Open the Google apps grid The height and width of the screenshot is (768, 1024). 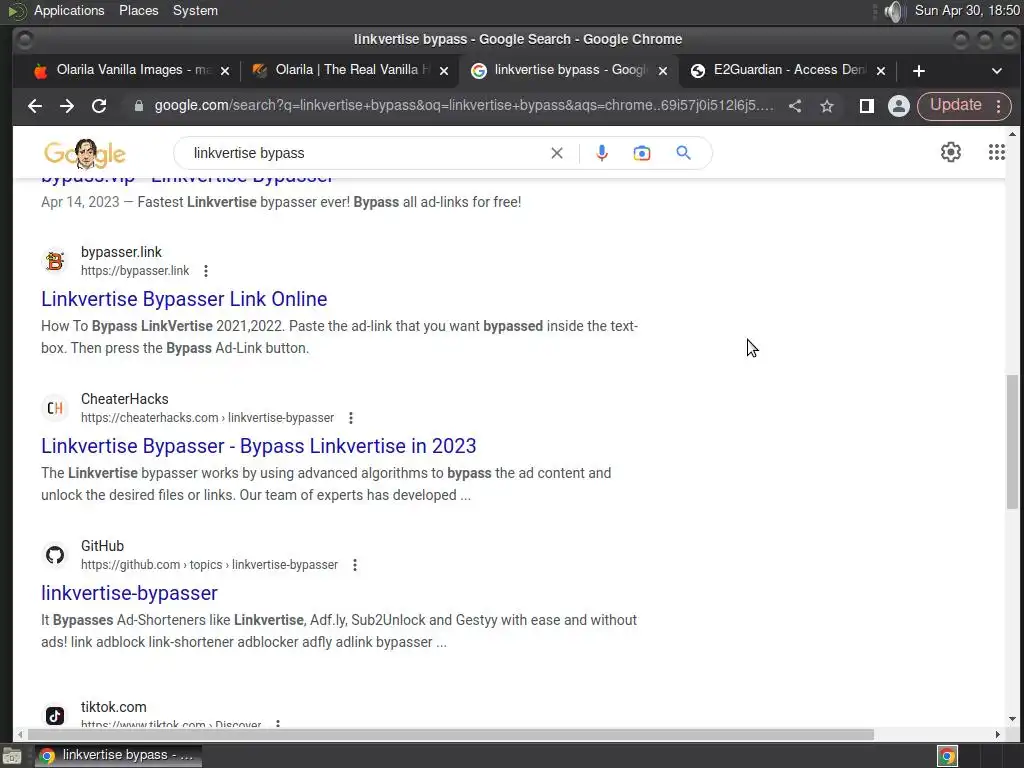pyautogui.click(x=996, y=152)
